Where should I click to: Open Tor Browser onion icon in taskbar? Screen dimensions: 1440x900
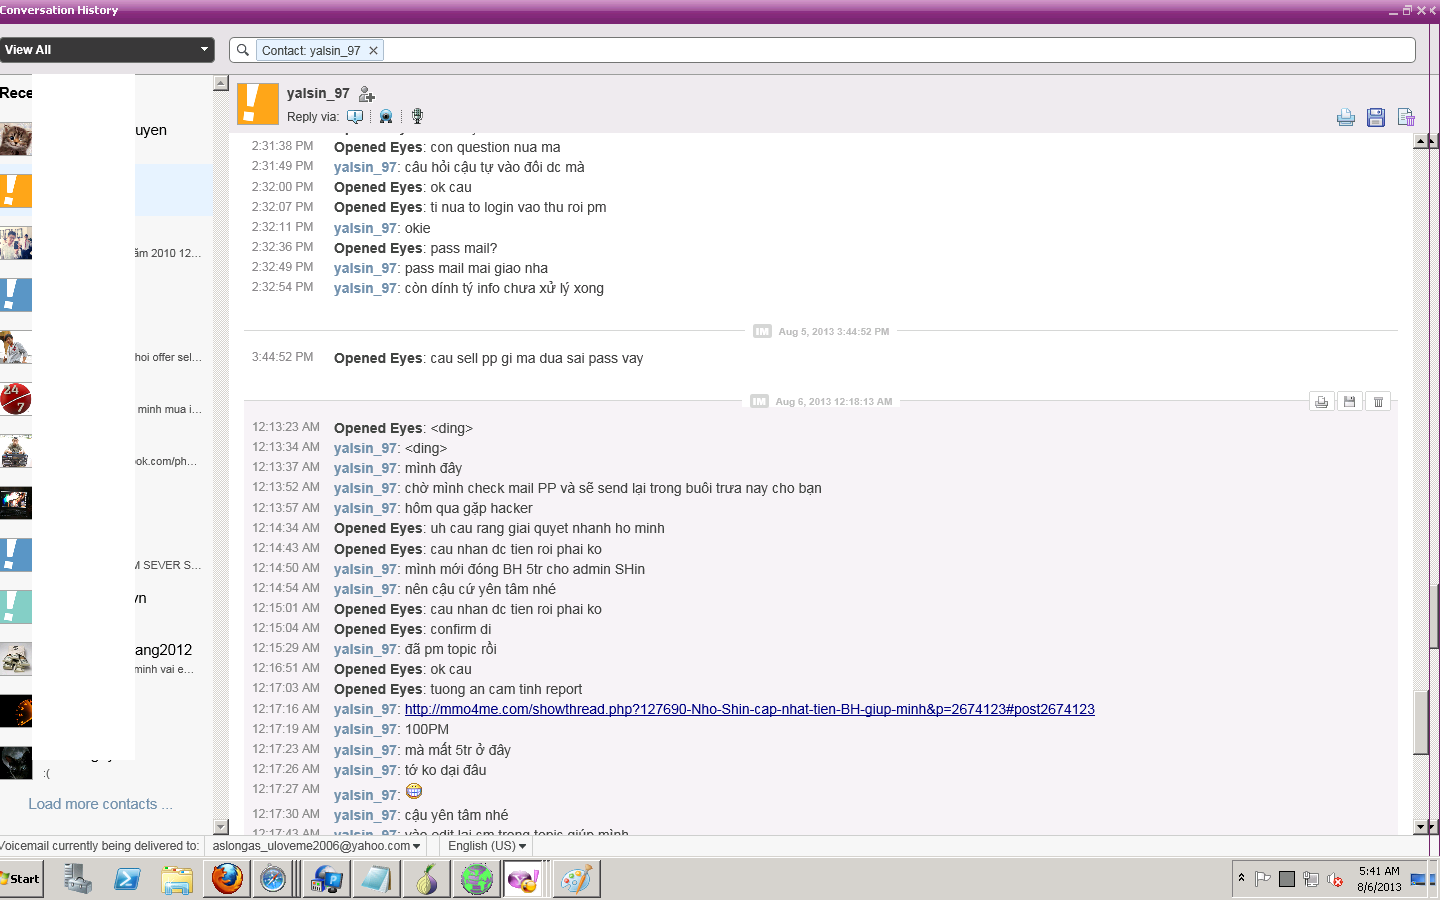427,879
